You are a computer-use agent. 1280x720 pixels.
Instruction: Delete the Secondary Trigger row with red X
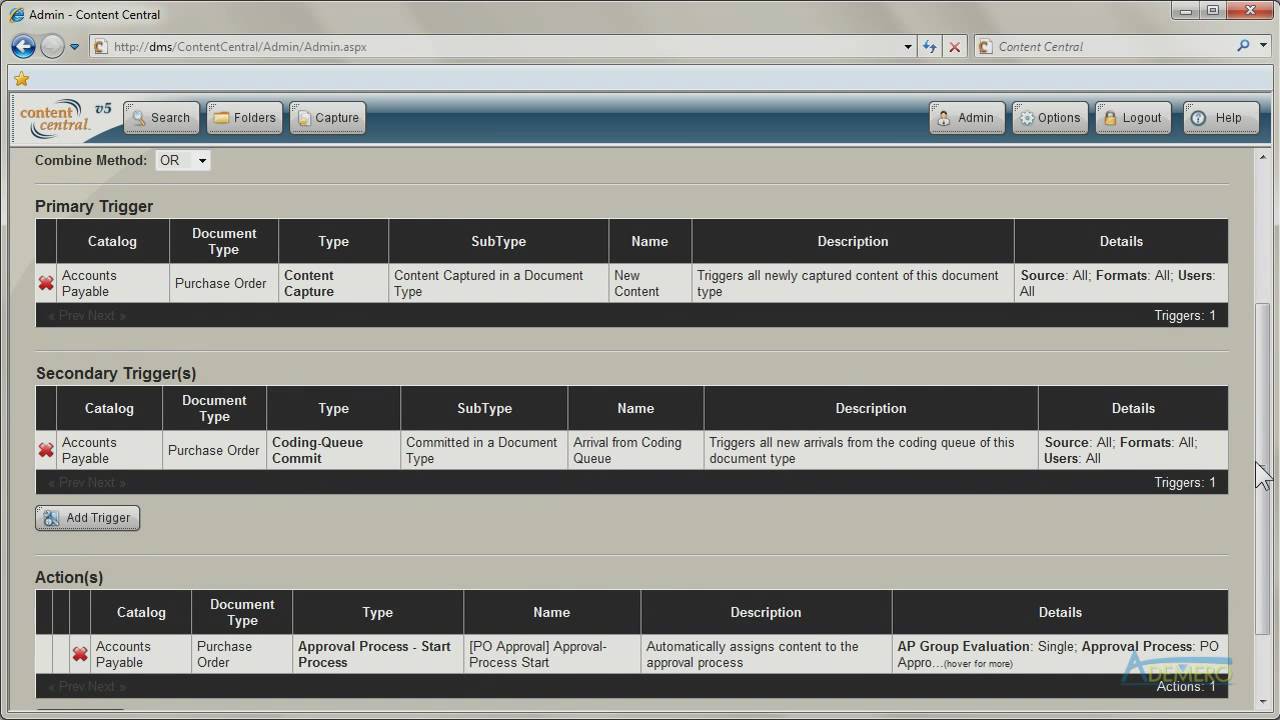46,450
